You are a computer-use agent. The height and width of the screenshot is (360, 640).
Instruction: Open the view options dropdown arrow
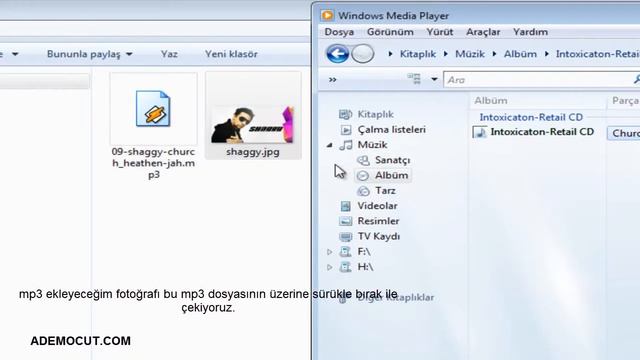pyautogui.click(x=434, y=79)
